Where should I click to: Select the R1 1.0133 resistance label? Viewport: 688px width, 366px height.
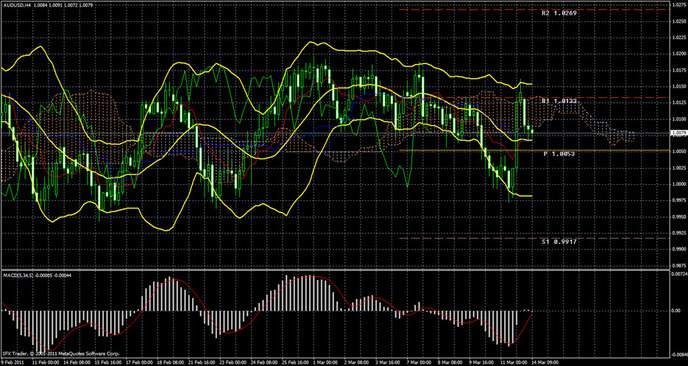pyautogui.click(x=559, y=101)
